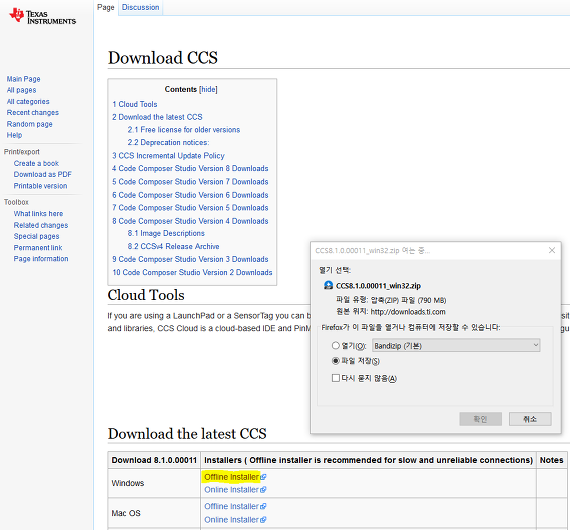Close the CCS8.1.0.00011_win32.zip dialog
The height and width of the screenshot is (530, 570).
point(552,250)
